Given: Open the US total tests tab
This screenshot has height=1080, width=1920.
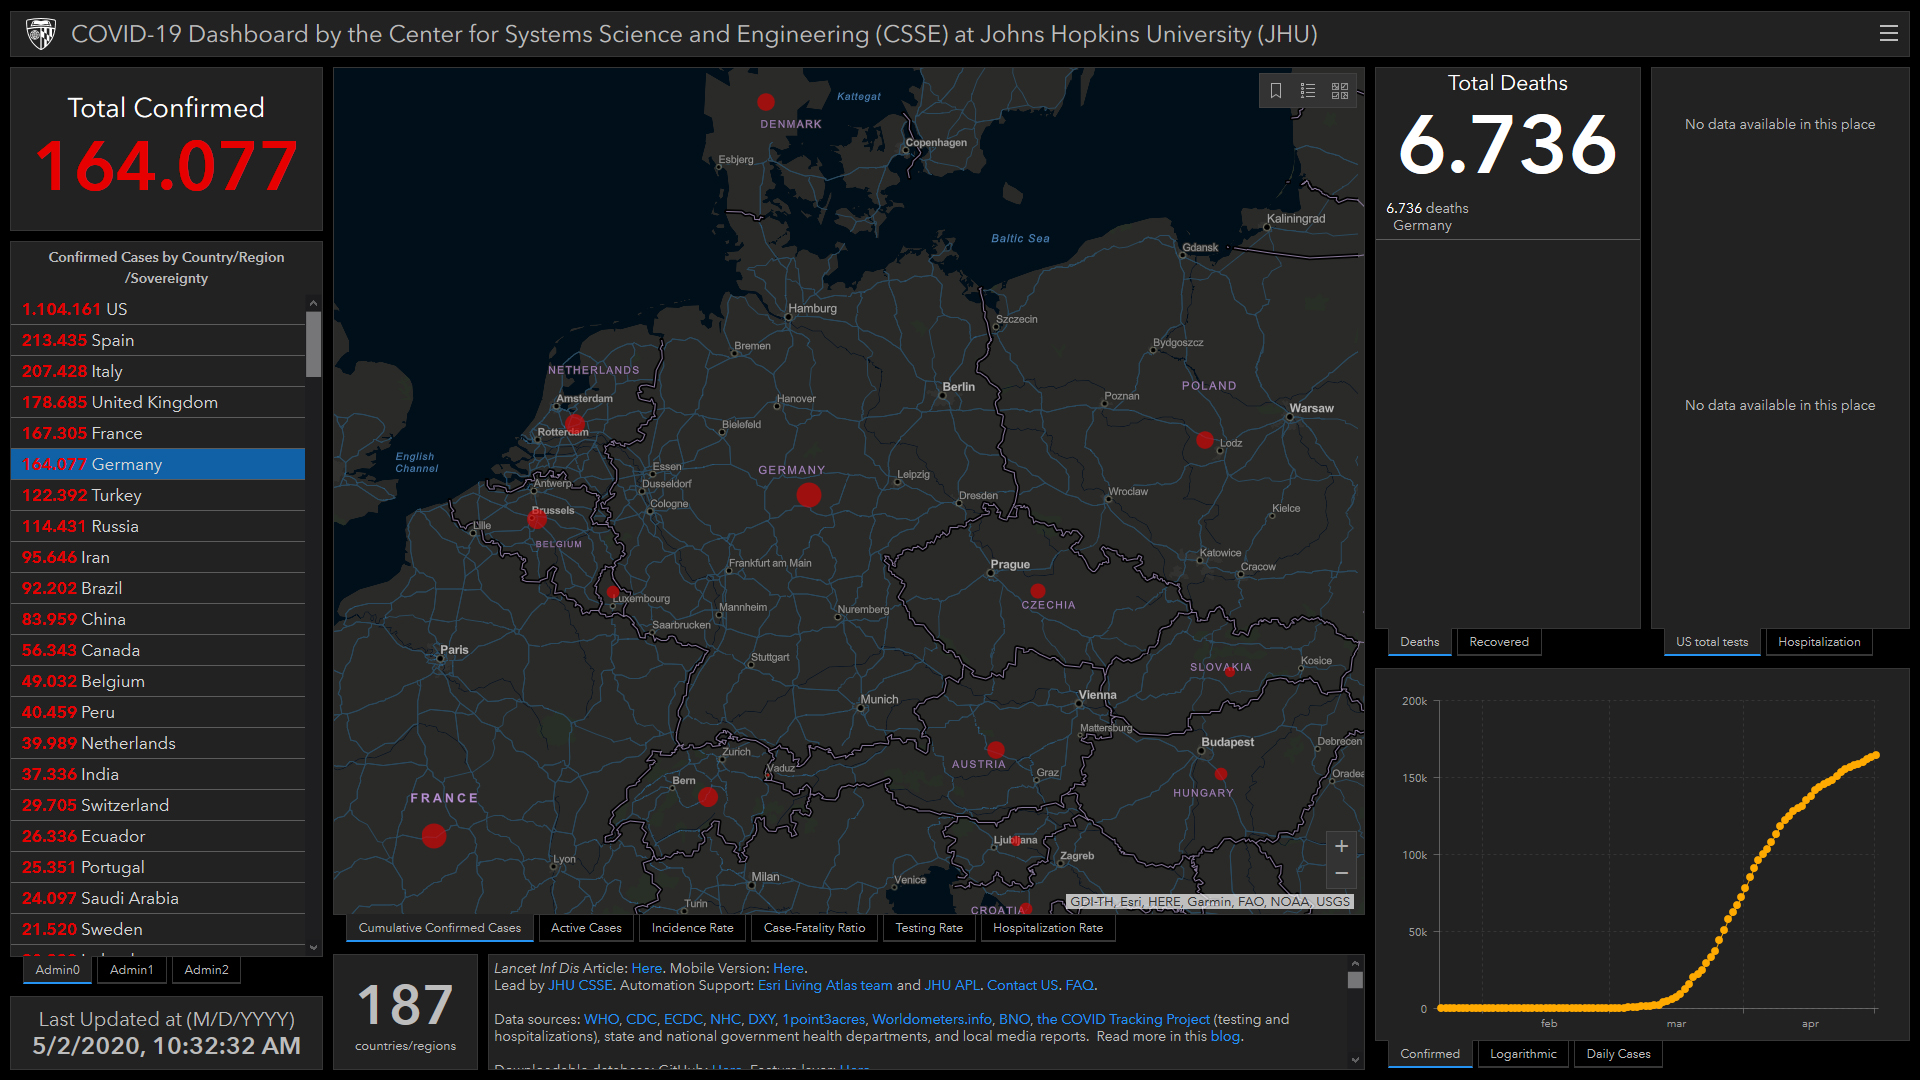Looking at the screenshot, I should 1712,642.
